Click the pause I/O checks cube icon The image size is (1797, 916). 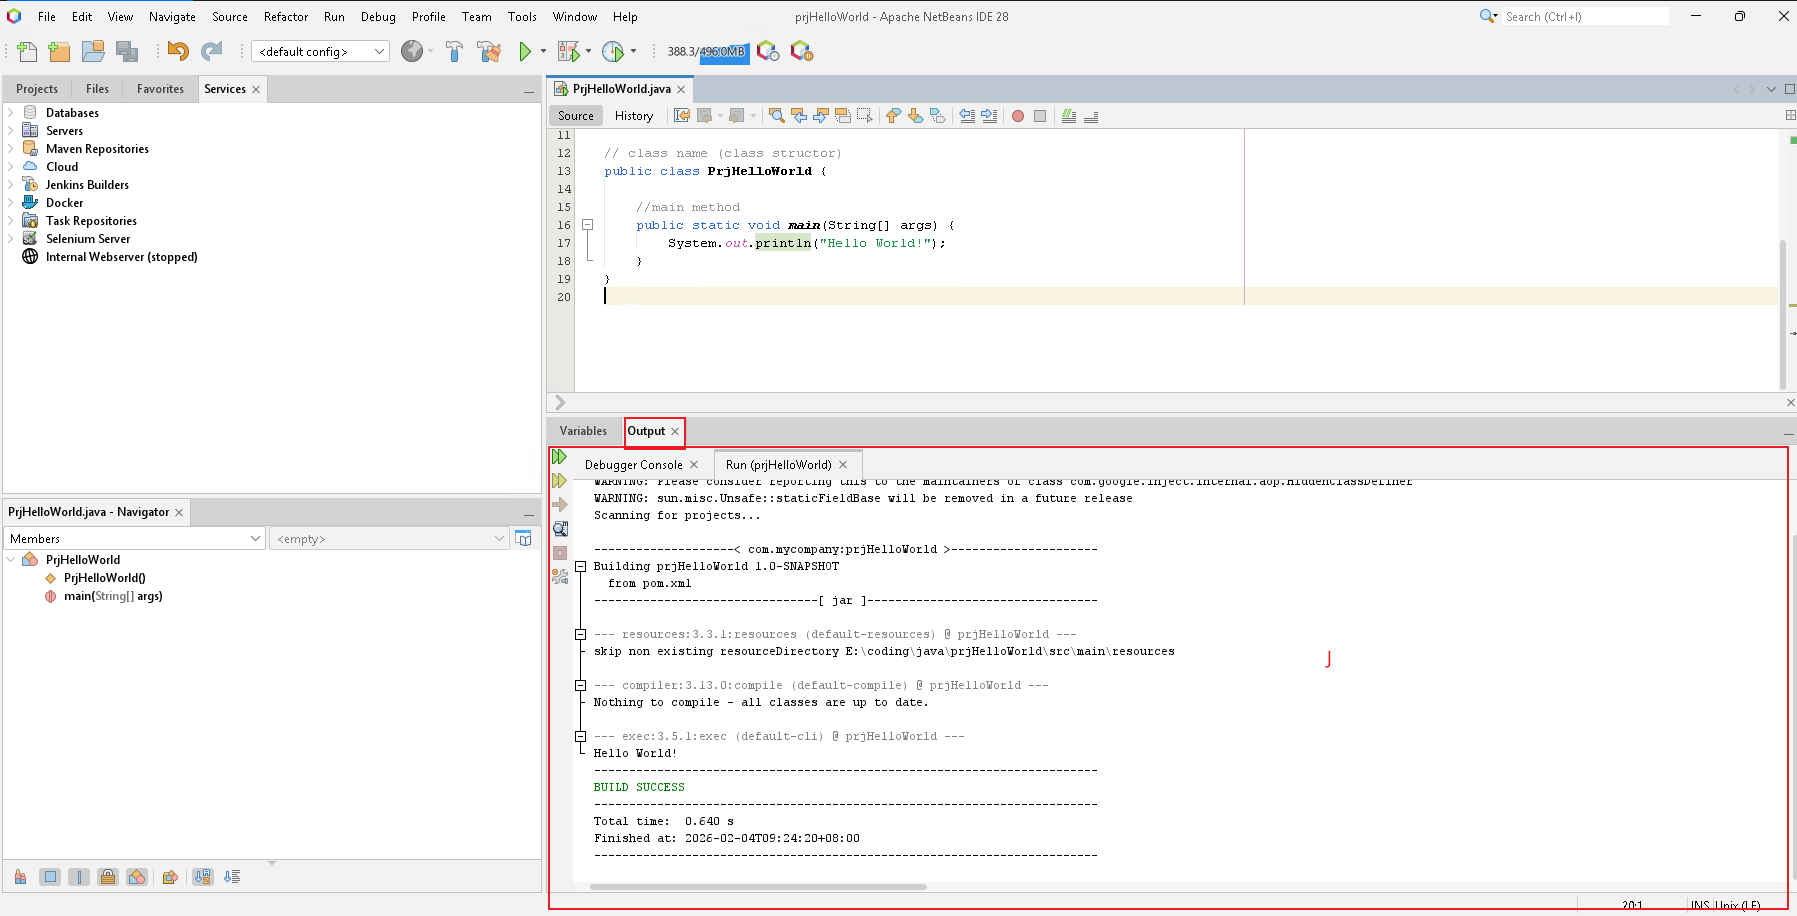pyautogui.click(x=802, y=52)
